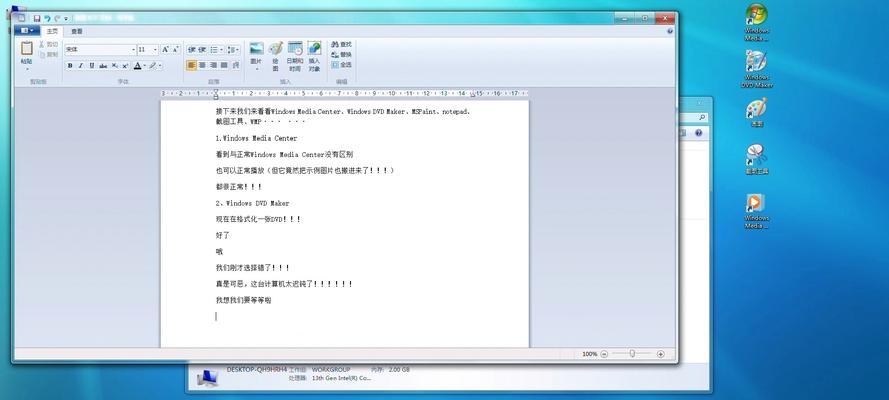This screenshot has height=400, width=889.
Task: Open the WordPad application menu button
Action: [x=27, y=31]
